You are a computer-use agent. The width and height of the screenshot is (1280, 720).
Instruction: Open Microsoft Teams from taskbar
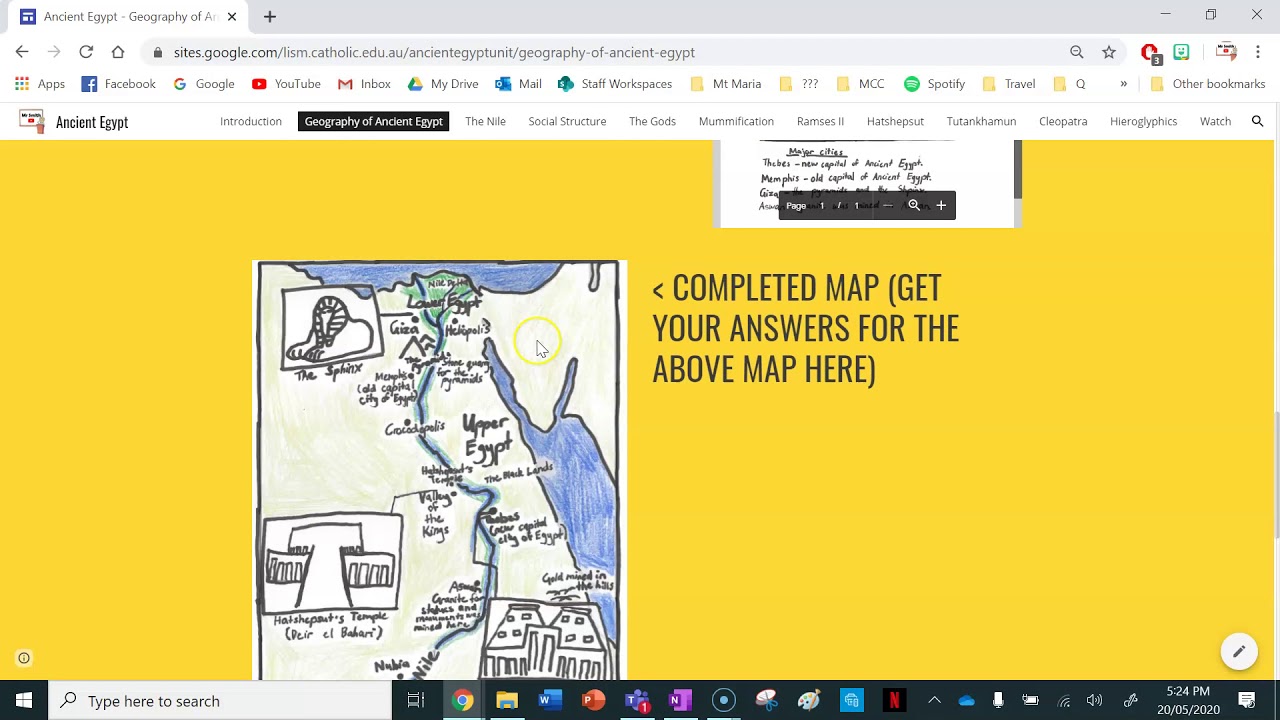[x=638, y=701]
